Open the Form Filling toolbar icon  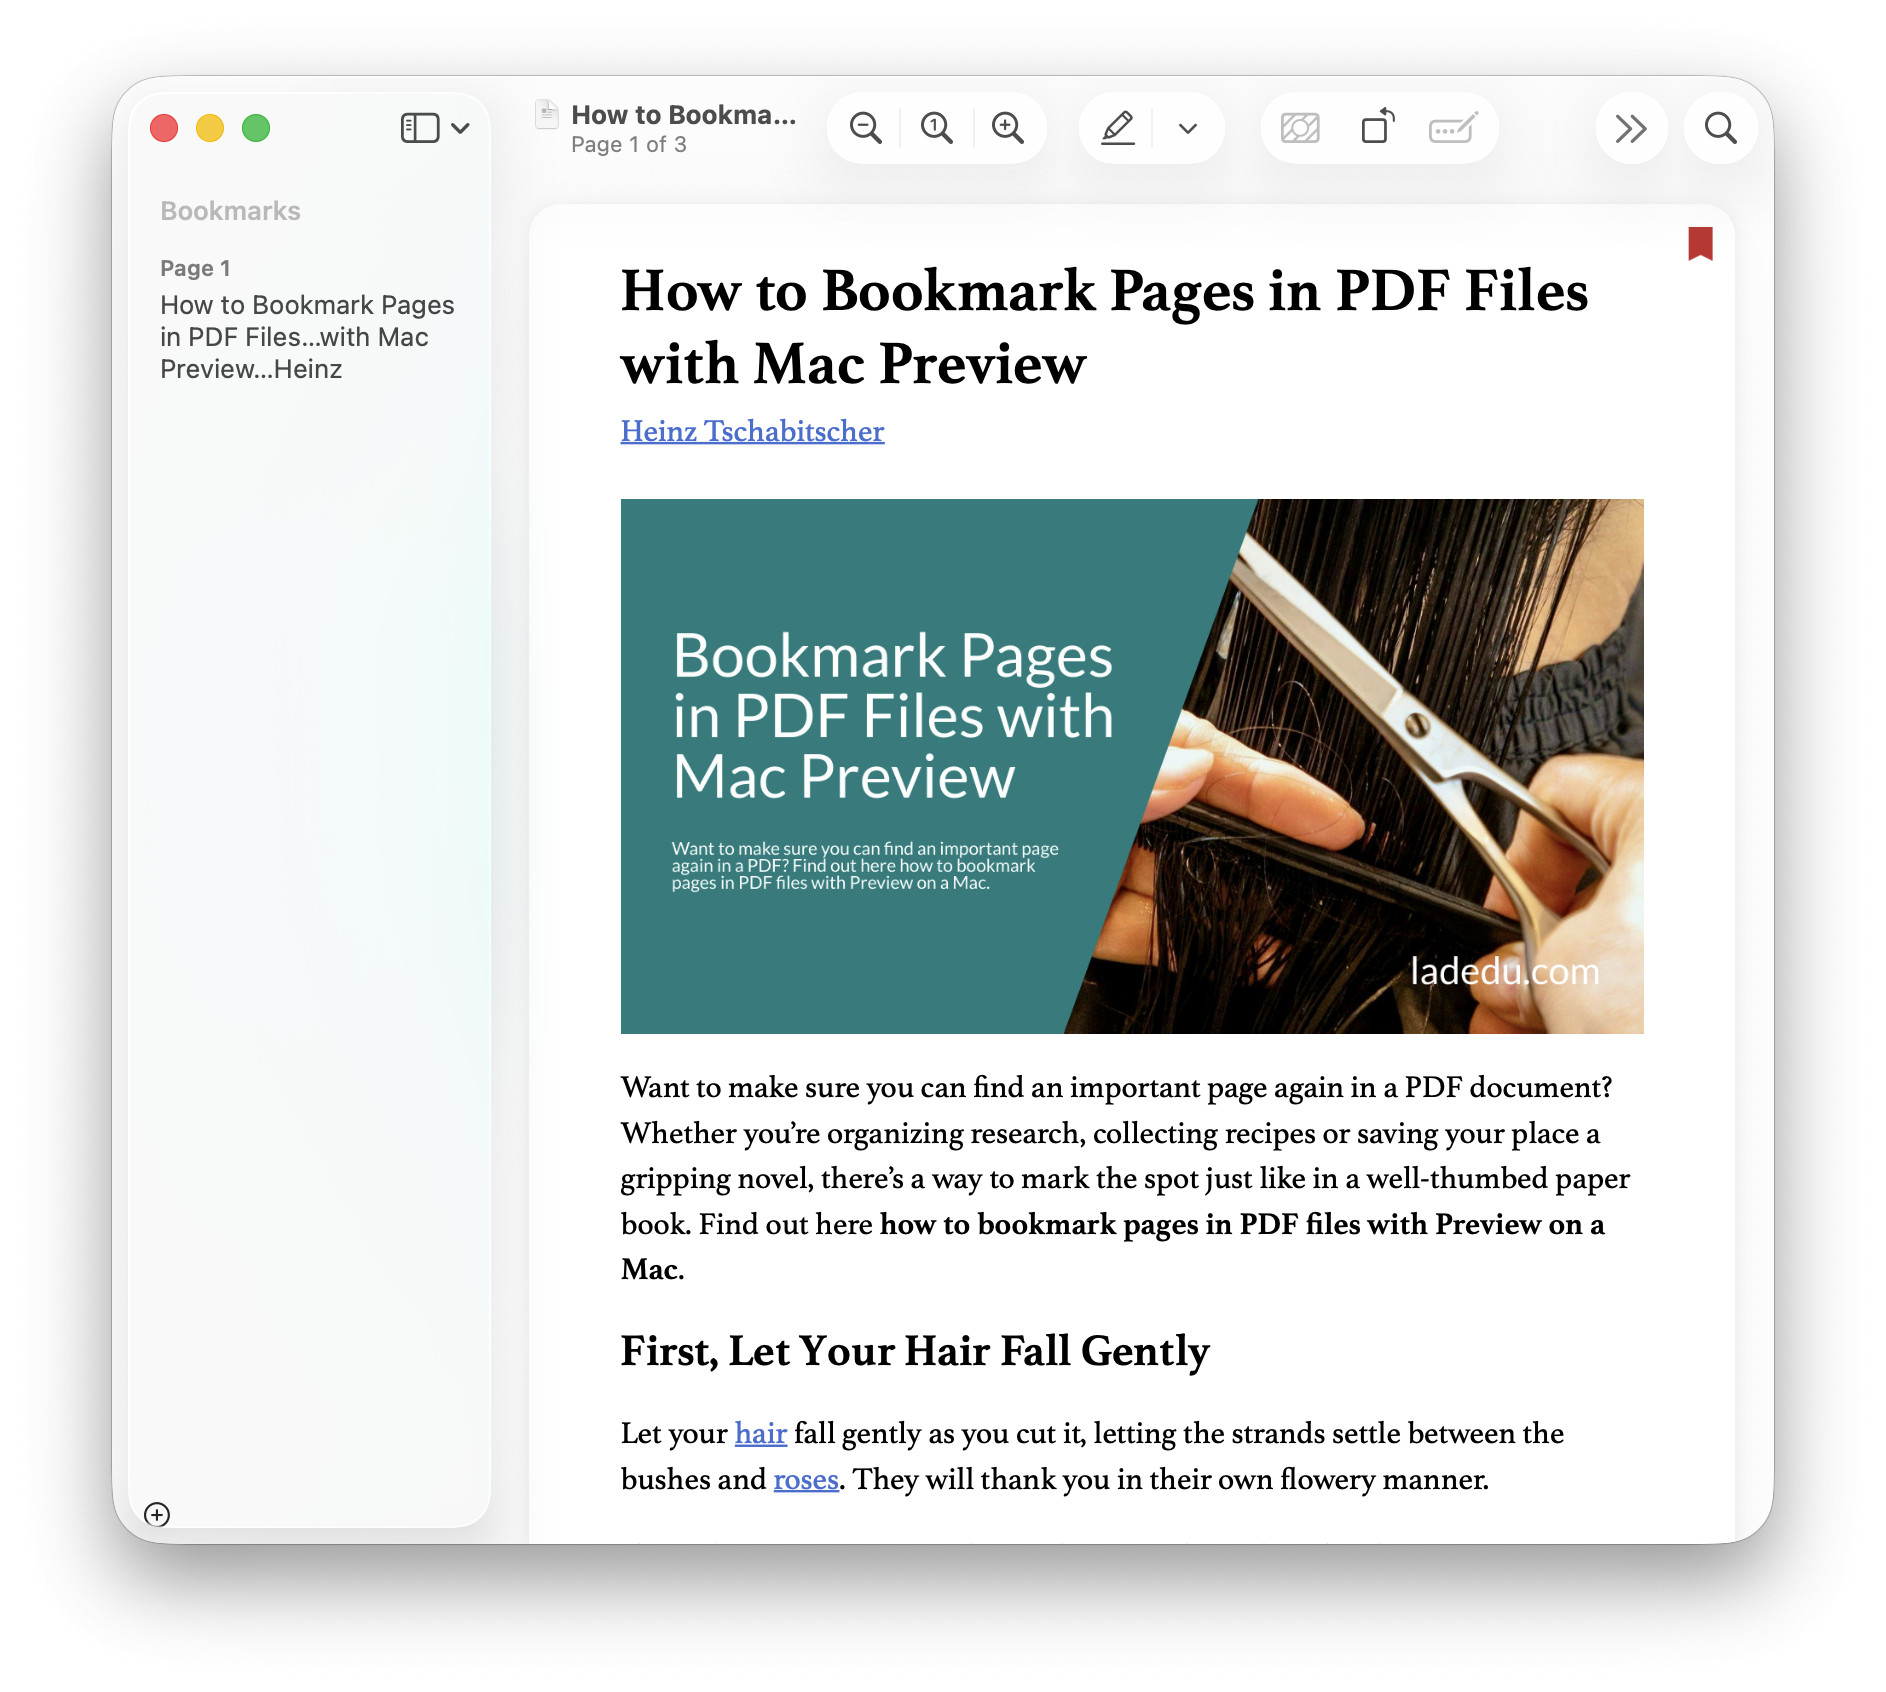point(1453,128)
